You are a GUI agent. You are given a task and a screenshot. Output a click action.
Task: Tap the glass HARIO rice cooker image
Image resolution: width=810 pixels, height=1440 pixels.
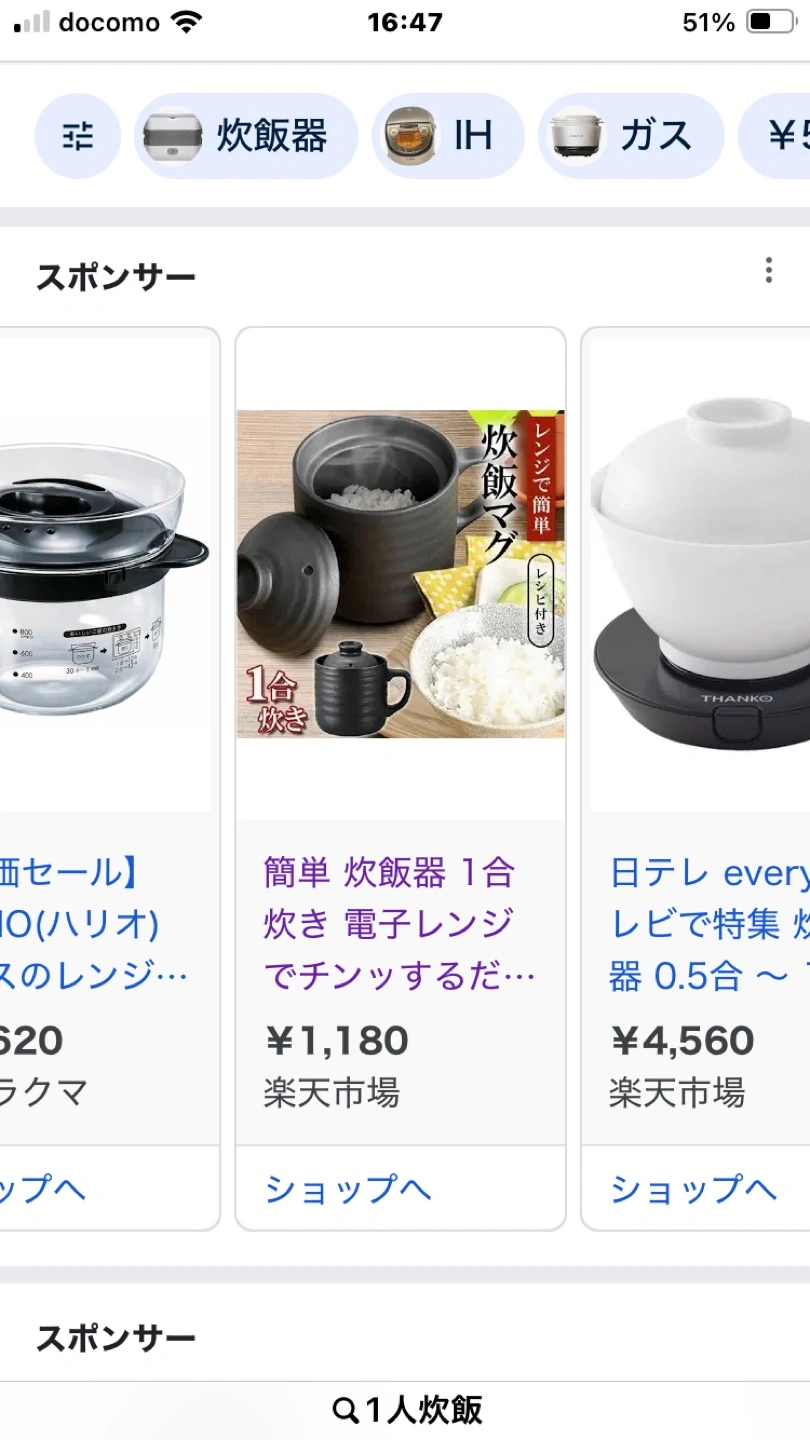105,575
